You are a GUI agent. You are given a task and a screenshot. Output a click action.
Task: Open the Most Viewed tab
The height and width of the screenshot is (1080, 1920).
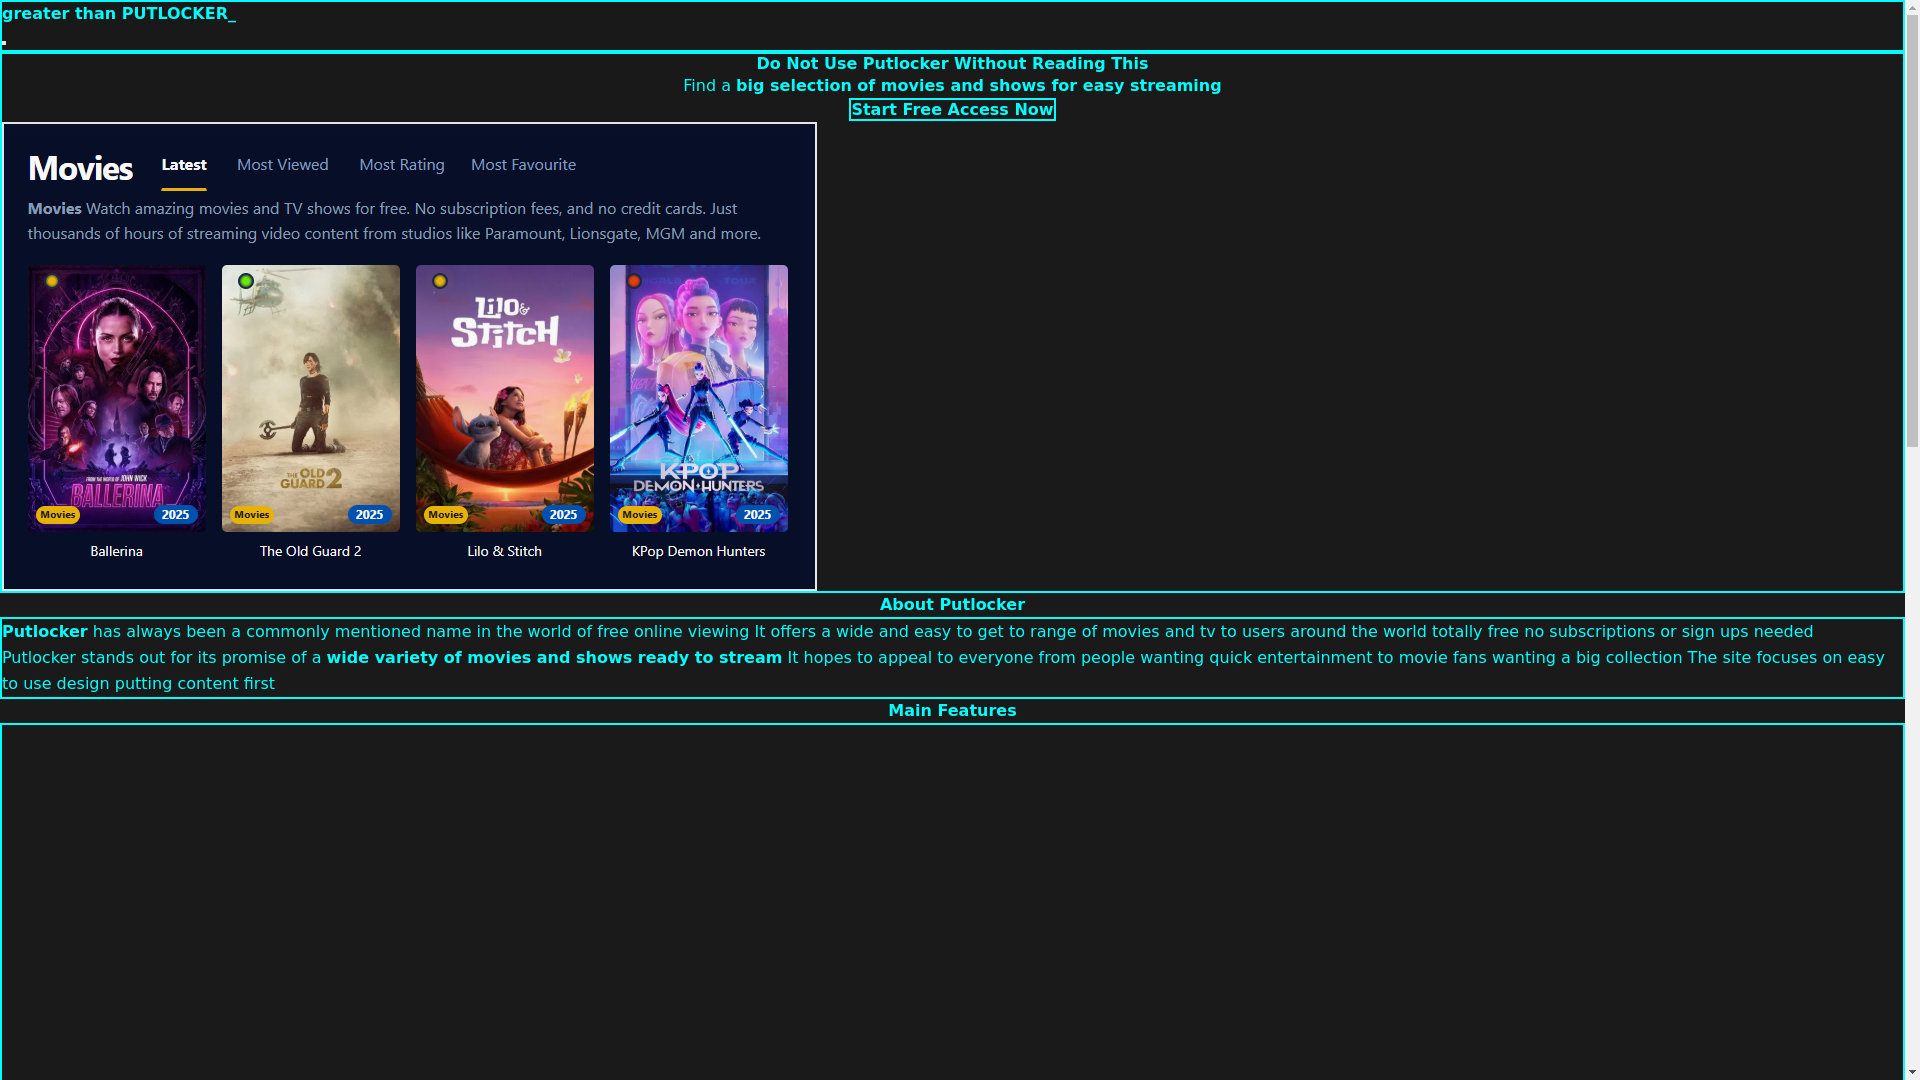(283, 165)
